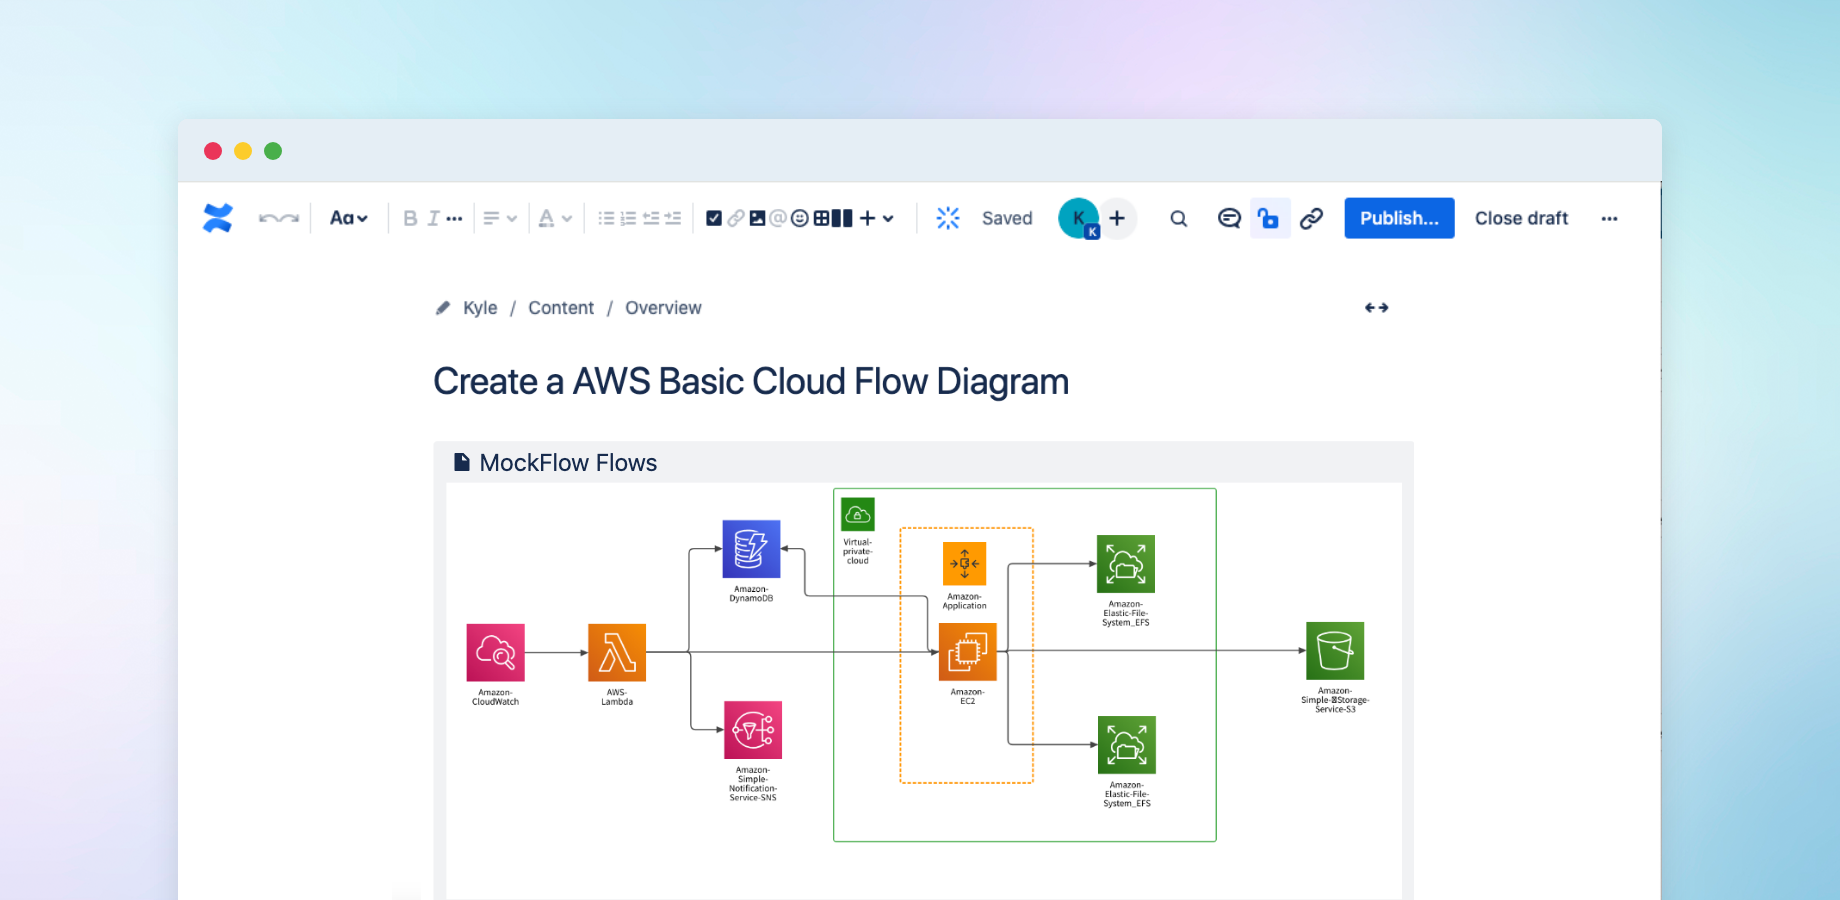Viewport: 1840px width, 900px height.
Task: Invite collaborators with the plus button
Action: click(x=1117, y=218)
